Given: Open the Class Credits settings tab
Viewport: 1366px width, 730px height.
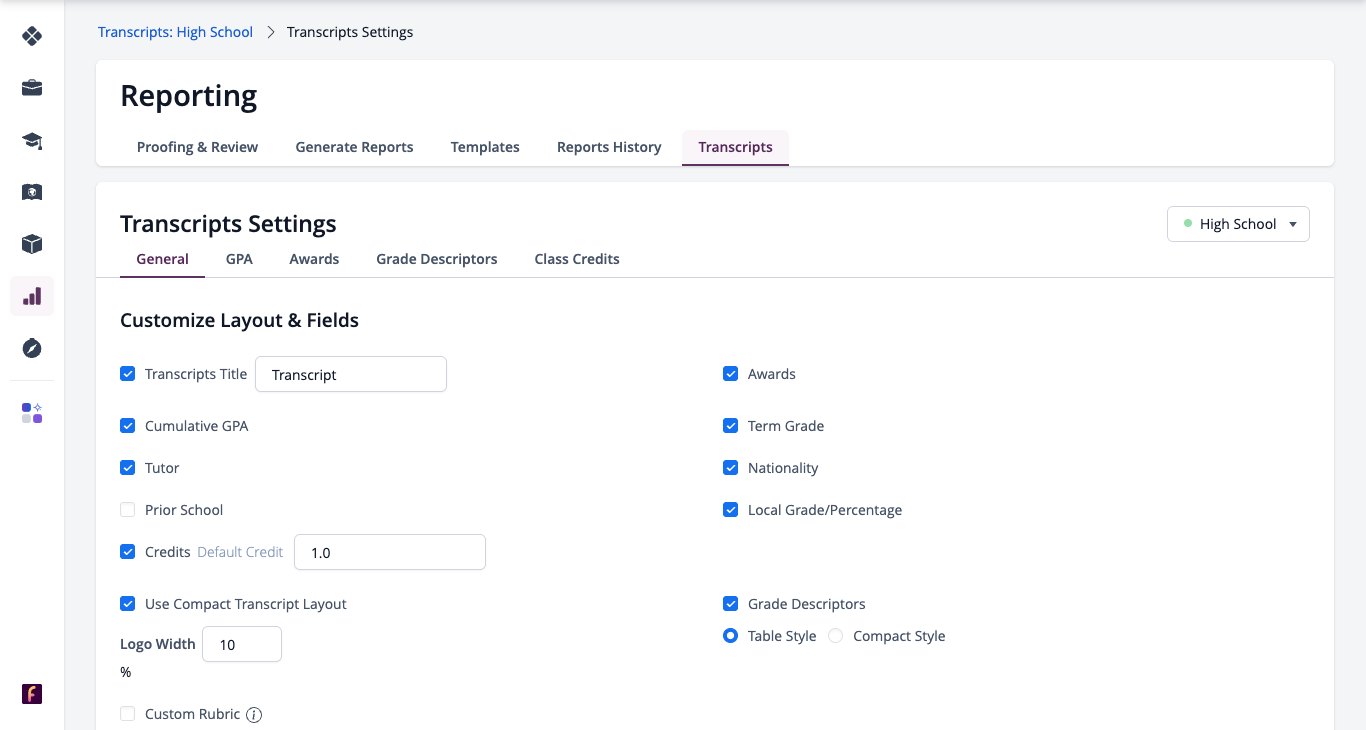Looking at the screenshot, I should (577, 259).
